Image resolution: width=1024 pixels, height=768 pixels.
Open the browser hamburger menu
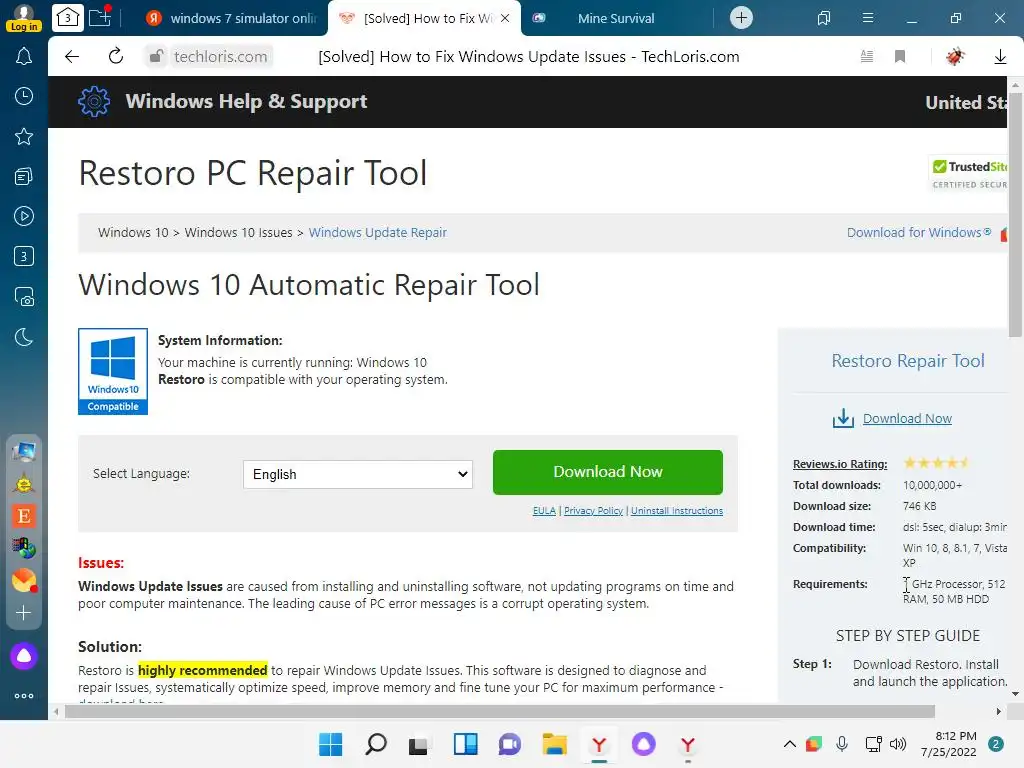pos(867,18)
